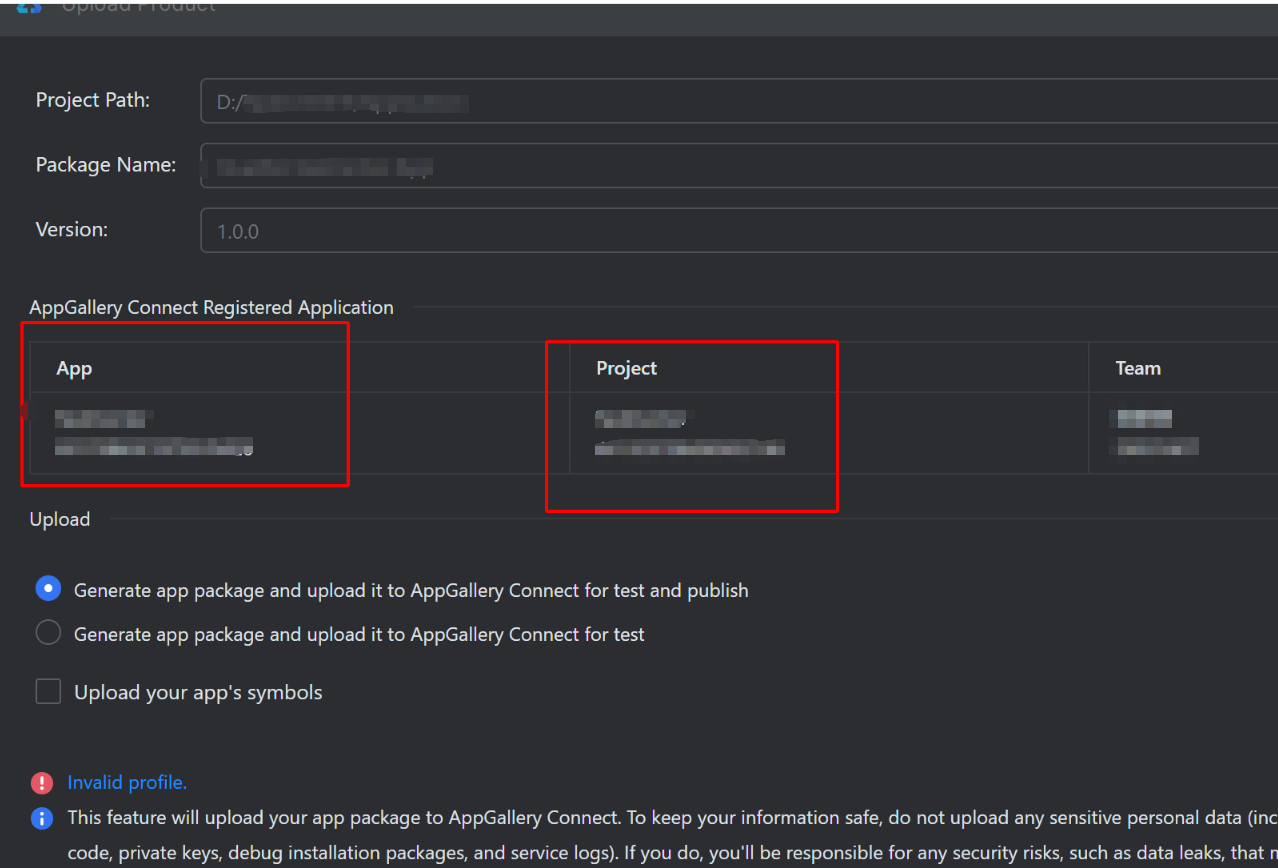Click the red error icon beside Invalid profile
This screenshot has width=1278, height=868.
pos(42,783)
